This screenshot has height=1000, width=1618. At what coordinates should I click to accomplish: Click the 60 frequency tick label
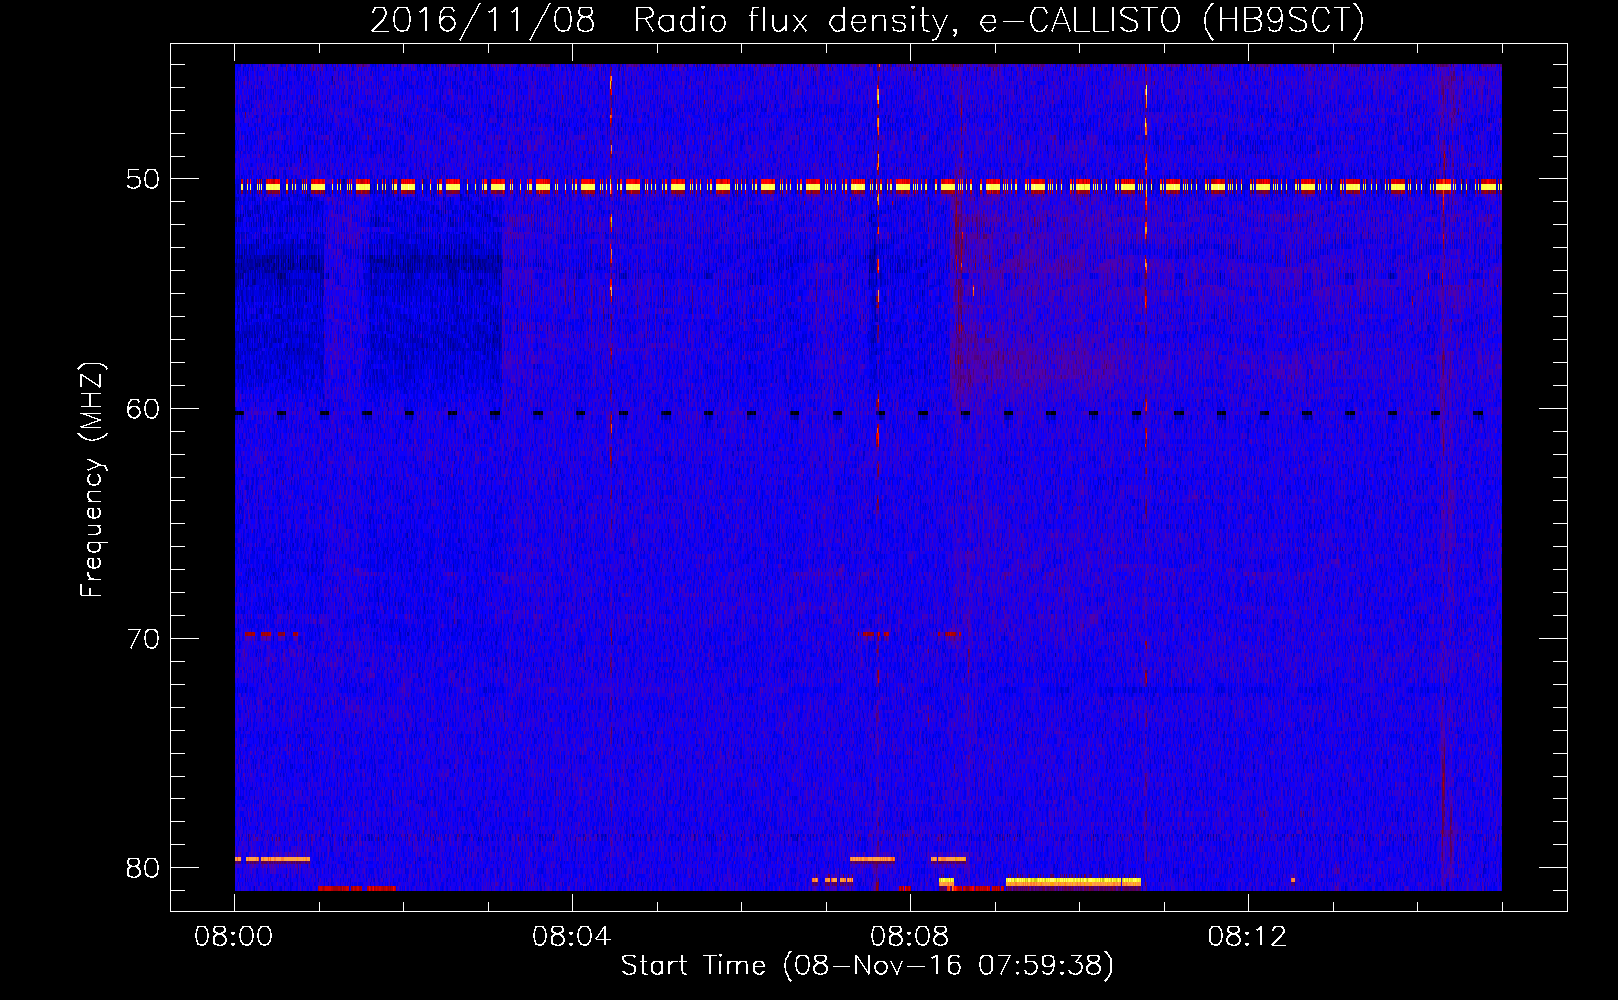(x=143, y=409)
